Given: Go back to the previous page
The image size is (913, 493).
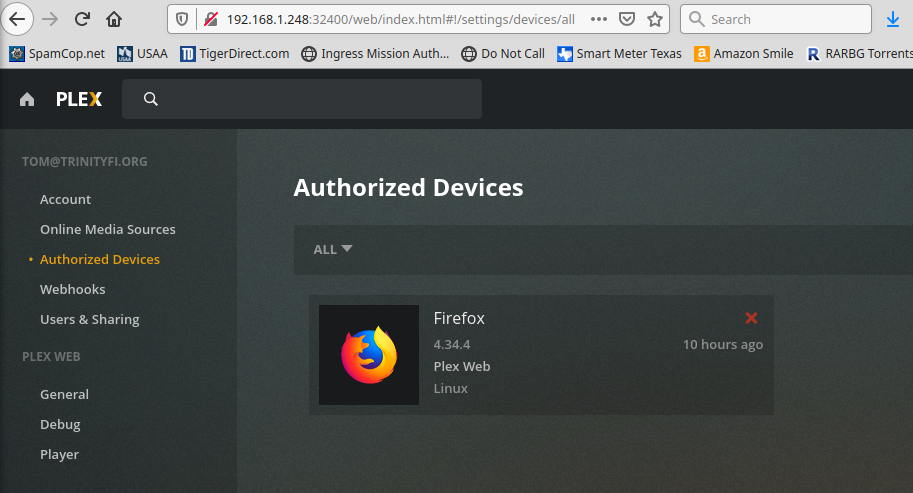Looking at the screenshot, I should [x=18, y=19].
